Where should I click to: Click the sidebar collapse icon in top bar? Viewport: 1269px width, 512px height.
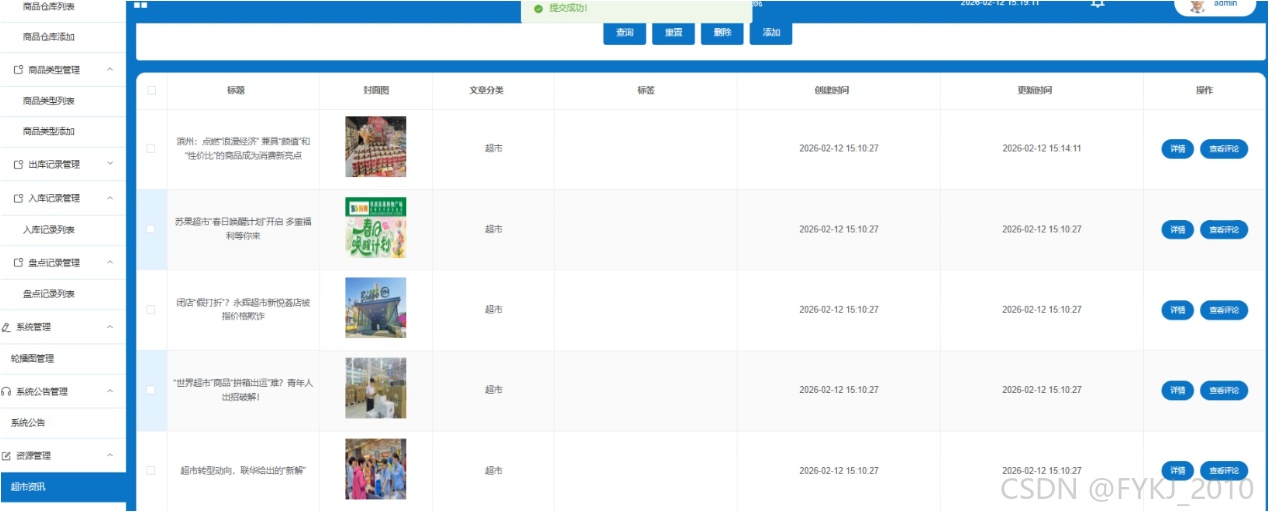pyautogui.click(x=141, y=5)
